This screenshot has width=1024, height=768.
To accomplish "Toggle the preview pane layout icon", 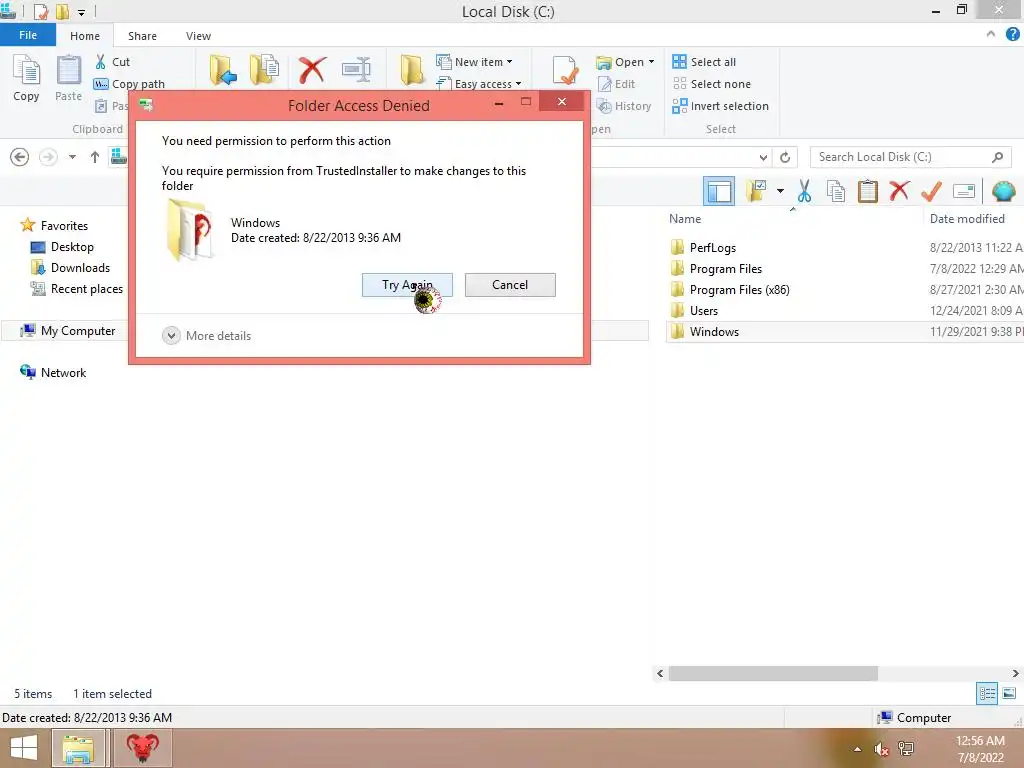I will (718, 191).
